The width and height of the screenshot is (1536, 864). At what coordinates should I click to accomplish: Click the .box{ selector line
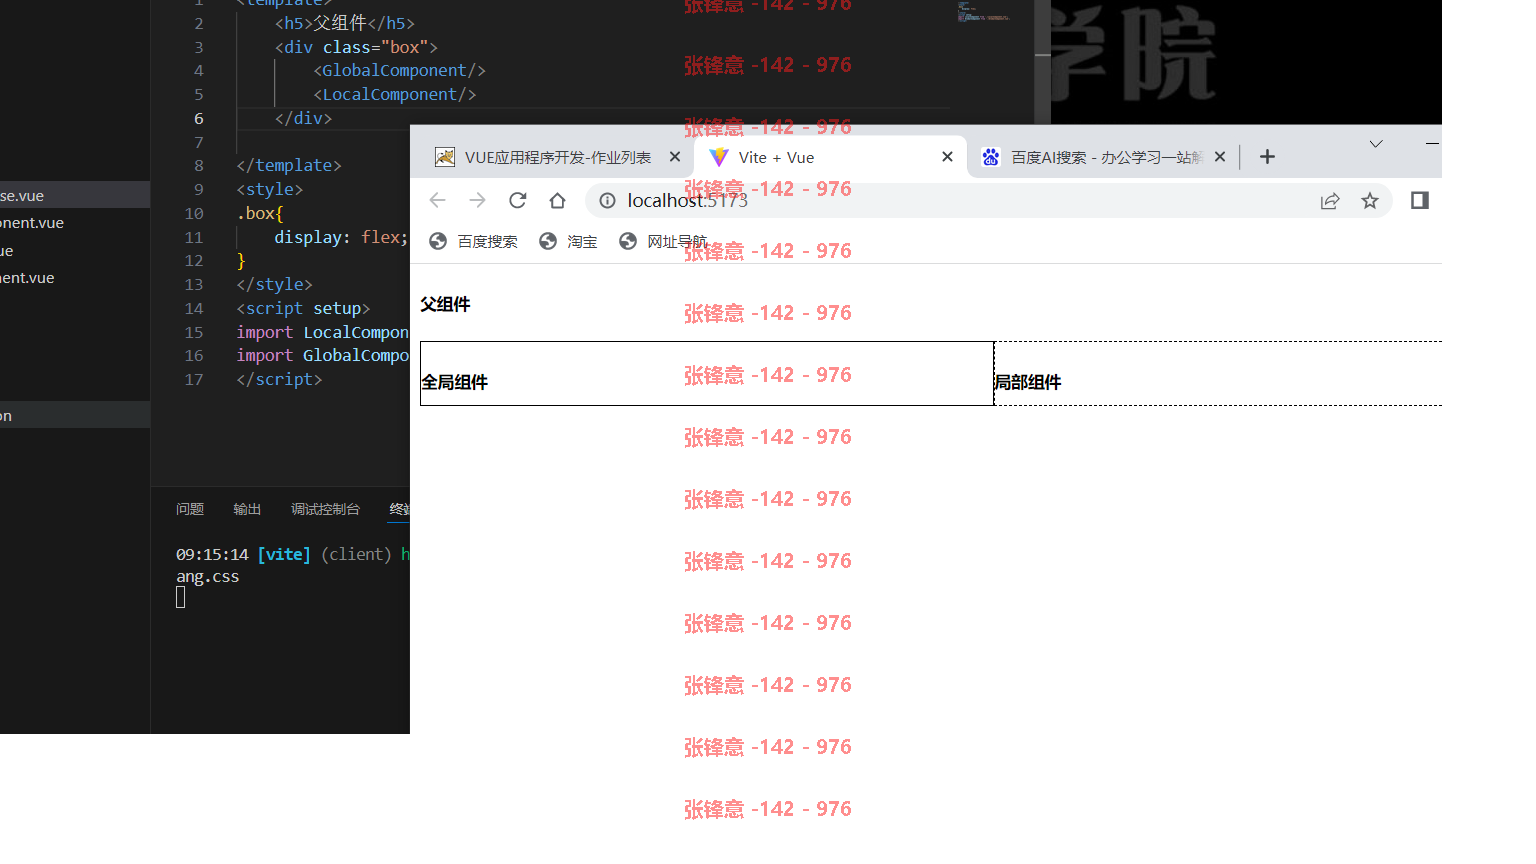point(260,213)
